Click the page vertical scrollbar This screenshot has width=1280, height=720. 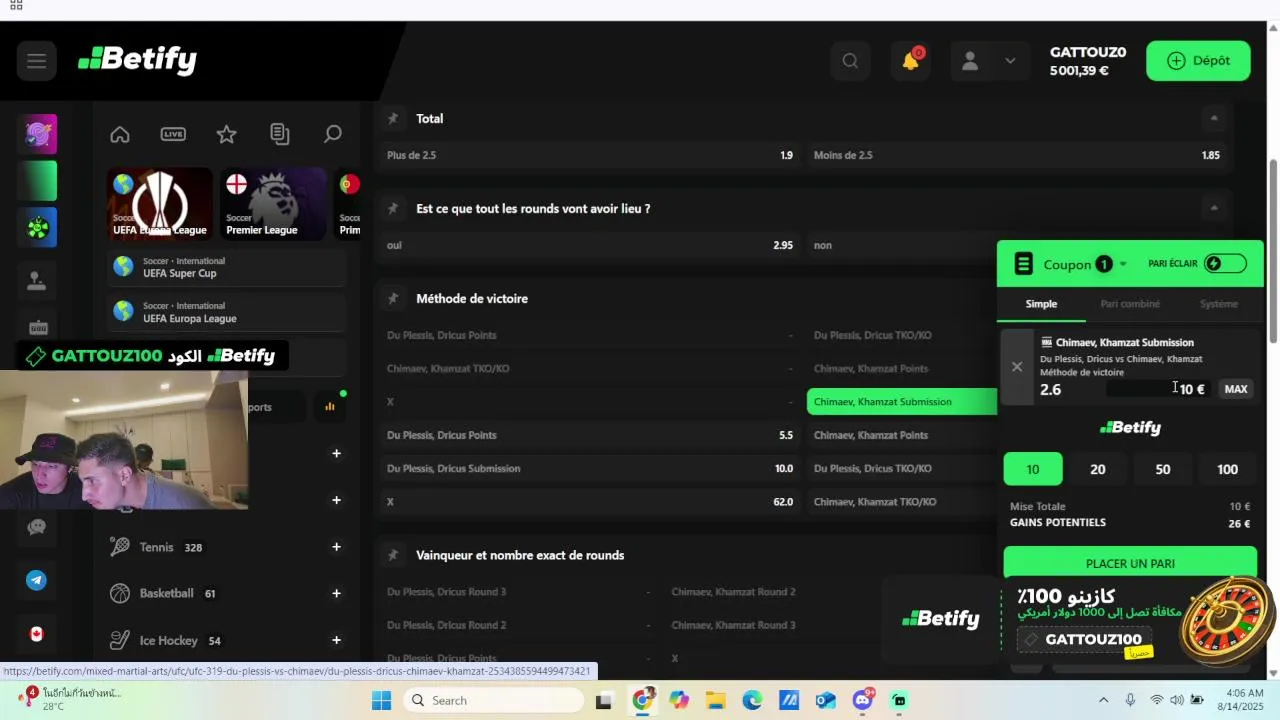[x=1273, y=250]
